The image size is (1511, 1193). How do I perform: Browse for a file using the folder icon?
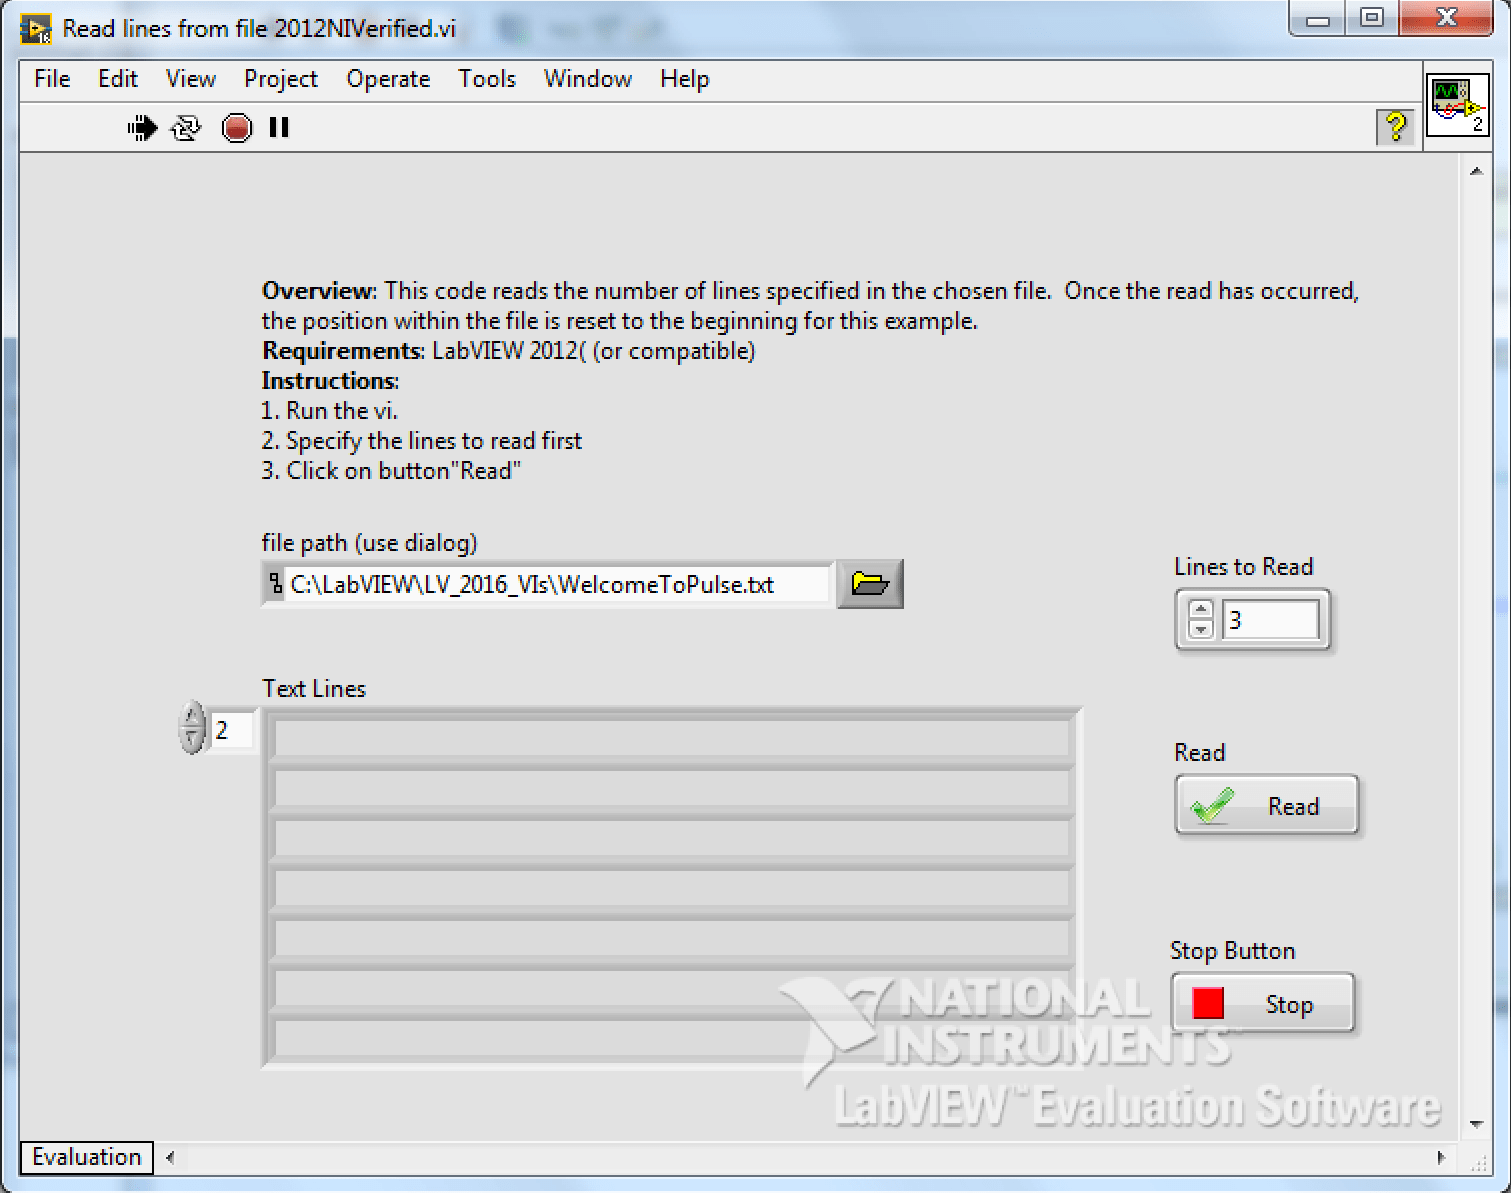point(869,584)
